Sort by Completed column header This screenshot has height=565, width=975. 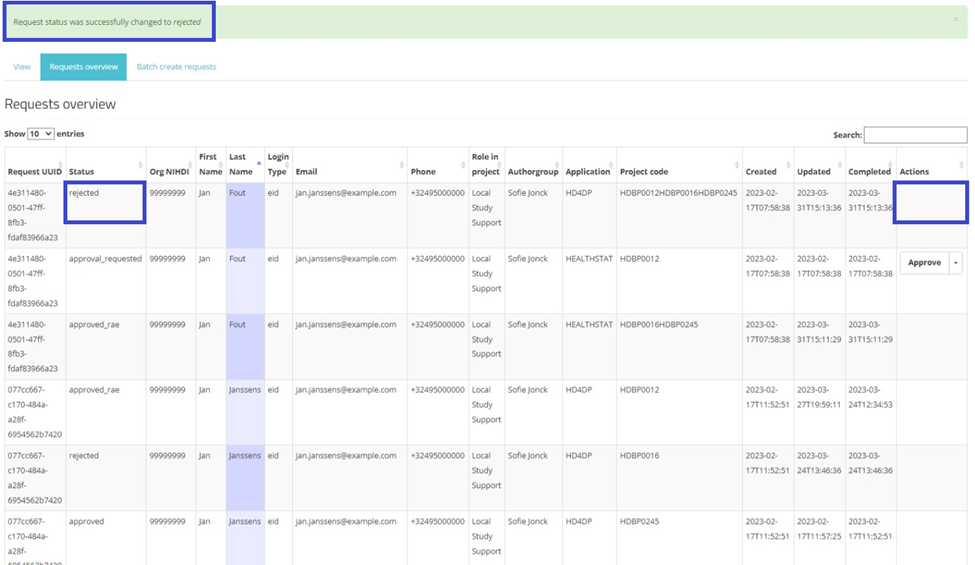(x=868, y=172)
